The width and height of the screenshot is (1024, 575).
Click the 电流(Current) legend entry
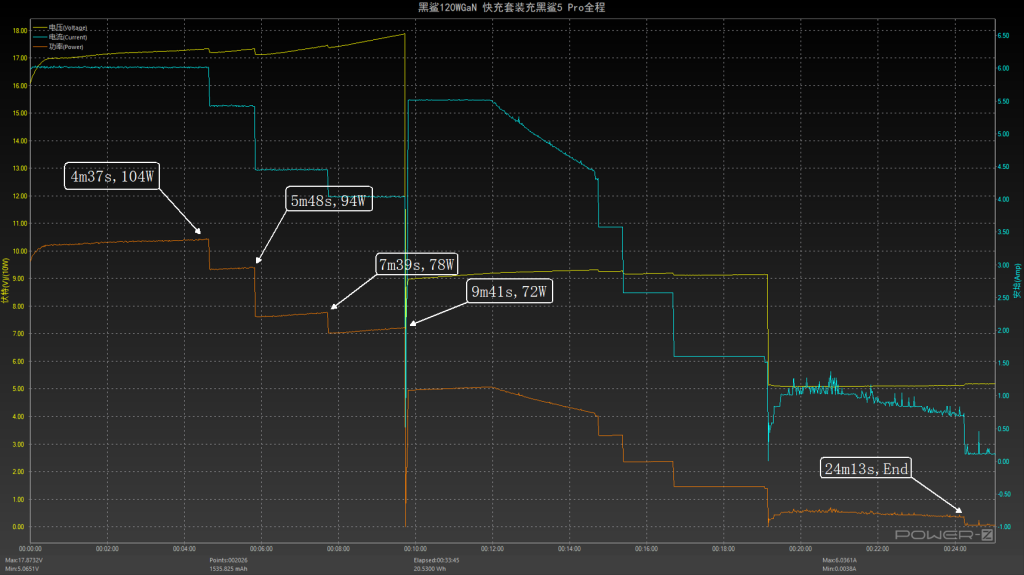point(61,37)
